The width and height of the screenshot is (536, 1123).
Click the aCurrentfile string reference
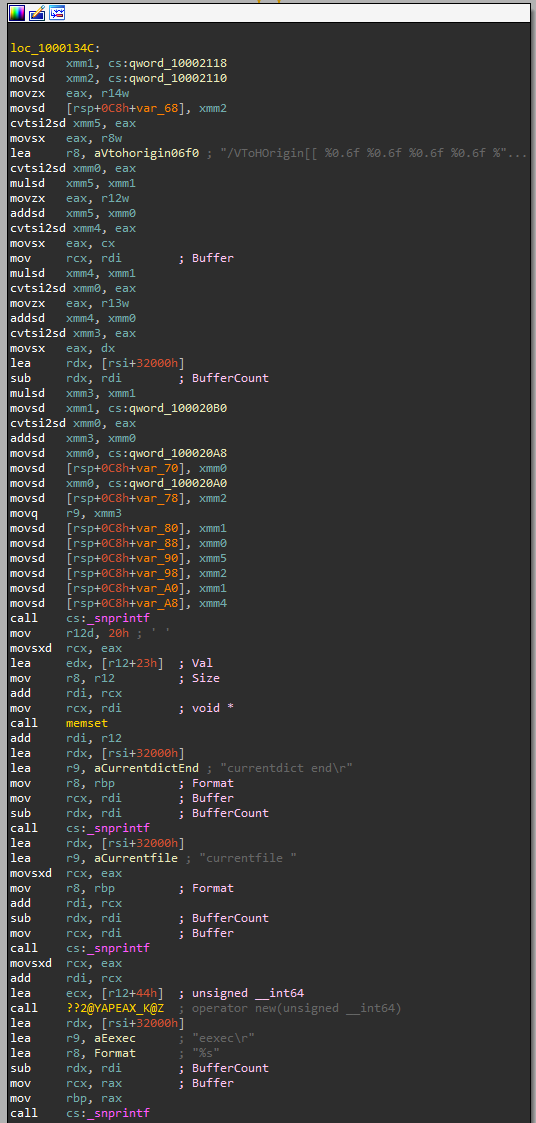click(135, 858)
